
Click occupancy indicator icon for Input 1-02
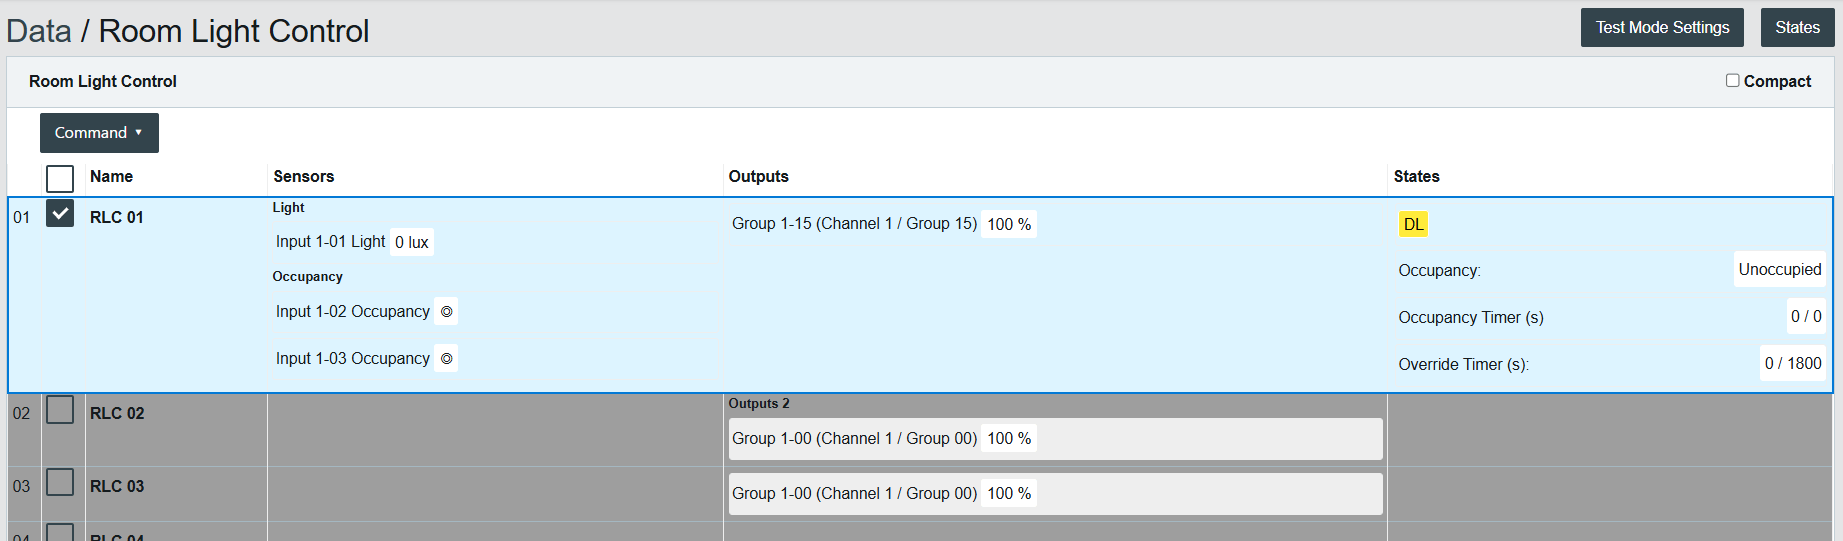[447, 312]
